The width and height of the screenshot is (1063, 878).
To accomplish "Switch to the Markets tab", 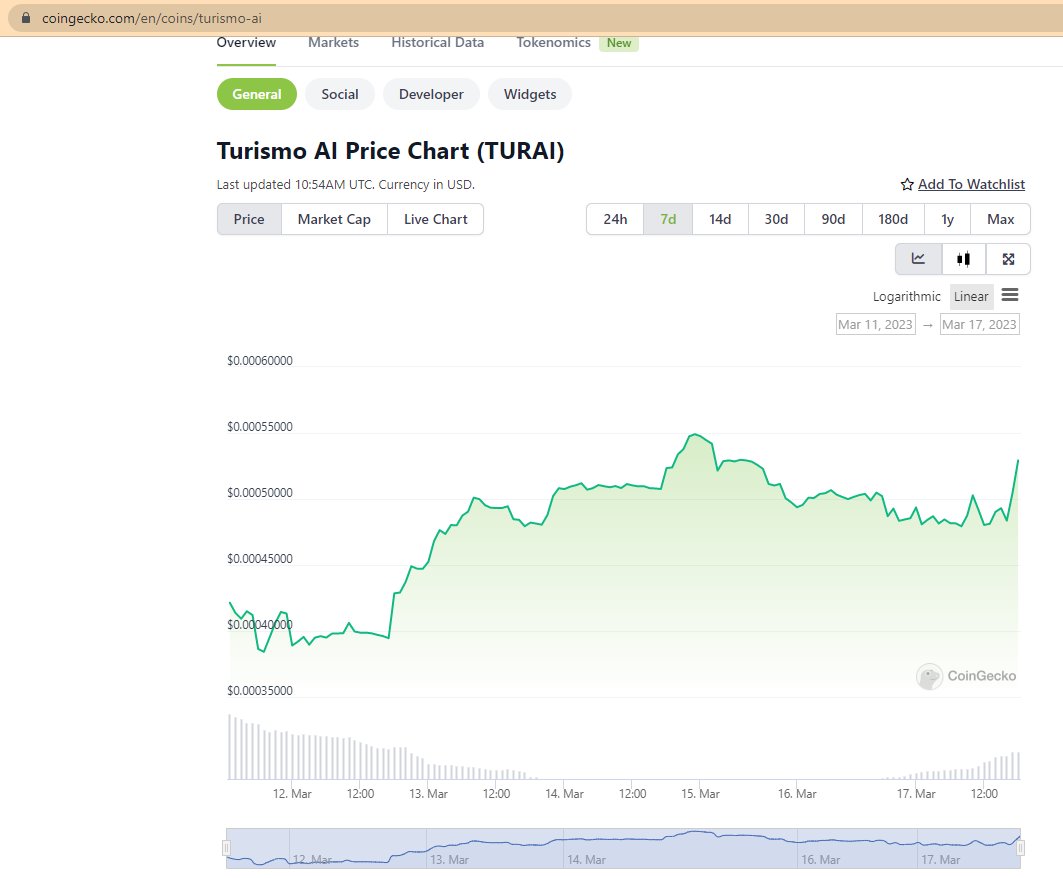I will tap(333, 42).
